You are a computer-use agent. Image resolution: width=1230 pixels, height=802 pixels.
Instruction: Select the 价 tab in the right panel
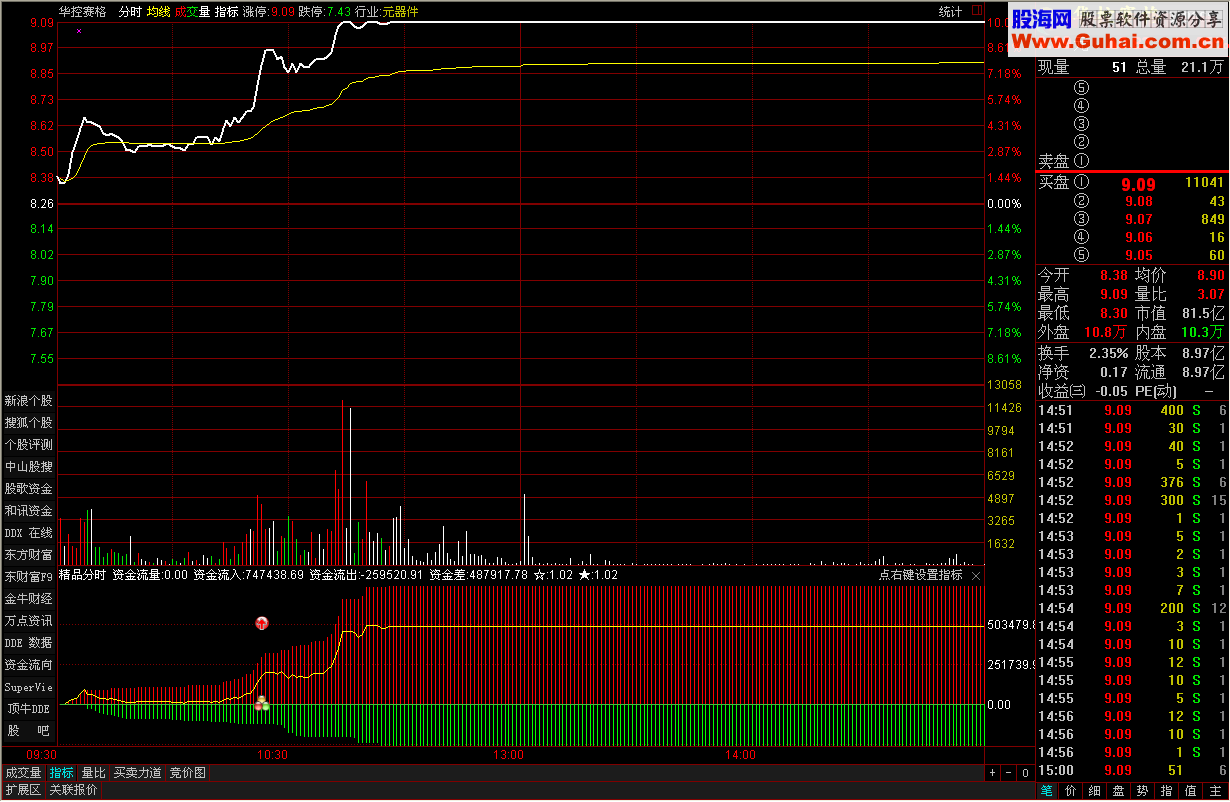[x=1071, y=790]
